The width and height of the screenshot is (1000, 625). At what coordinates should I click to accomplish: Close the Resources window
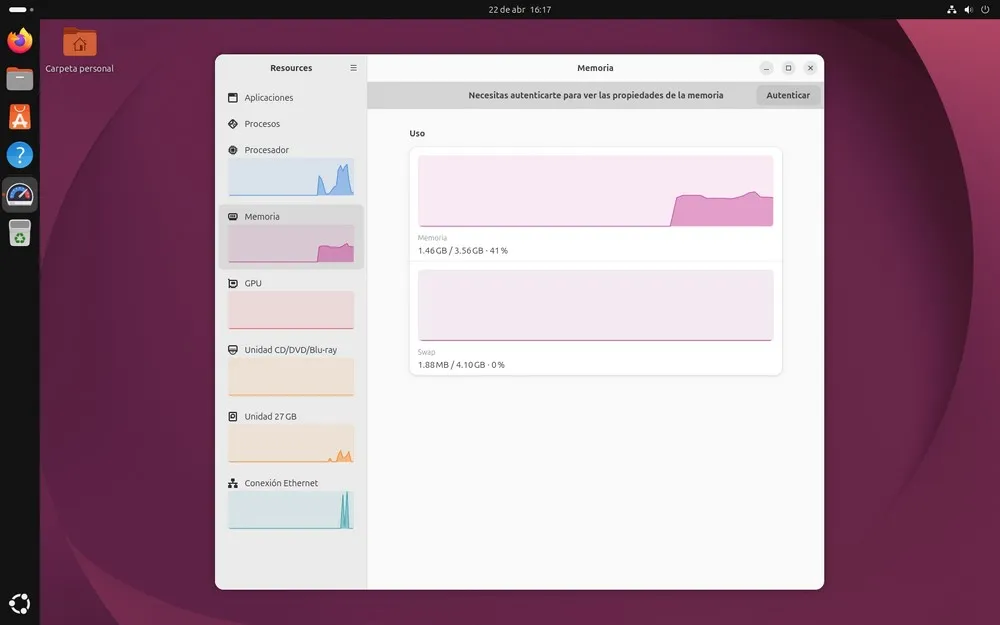coord(811,68)
